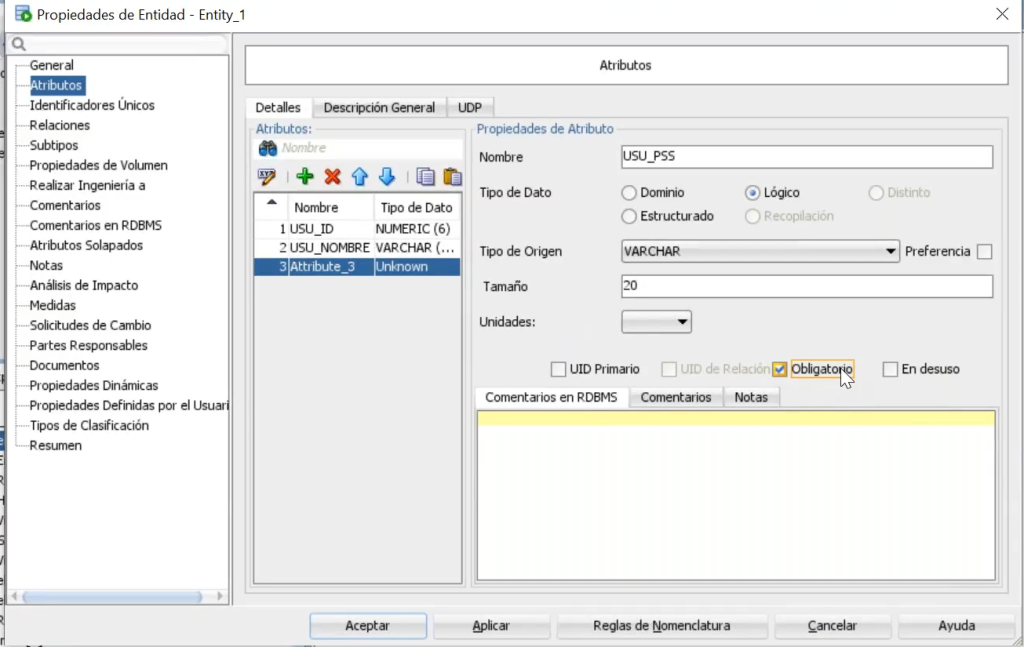Screen dimensions: 1024x647
Task: Select the Dominio radio button
Action: pyautogui.click(x=629, y=193)
